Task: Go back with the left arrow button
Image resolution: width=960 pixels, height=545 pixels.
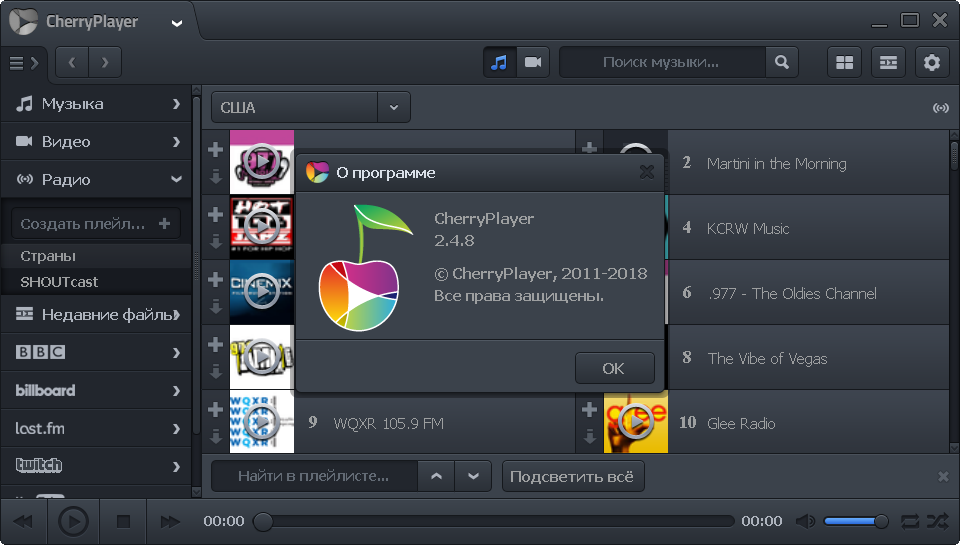Action: click(72, 62)
